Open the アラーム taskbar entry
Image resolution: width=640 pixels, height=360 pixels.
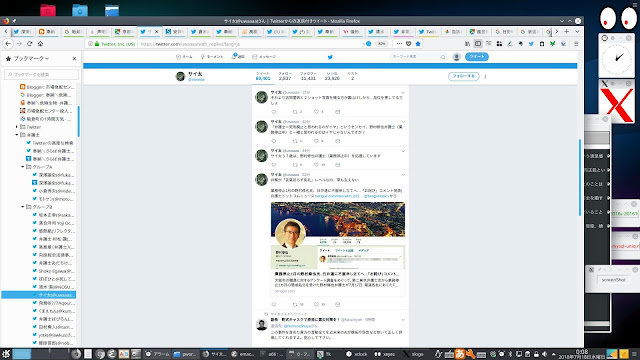pos(158,354)
